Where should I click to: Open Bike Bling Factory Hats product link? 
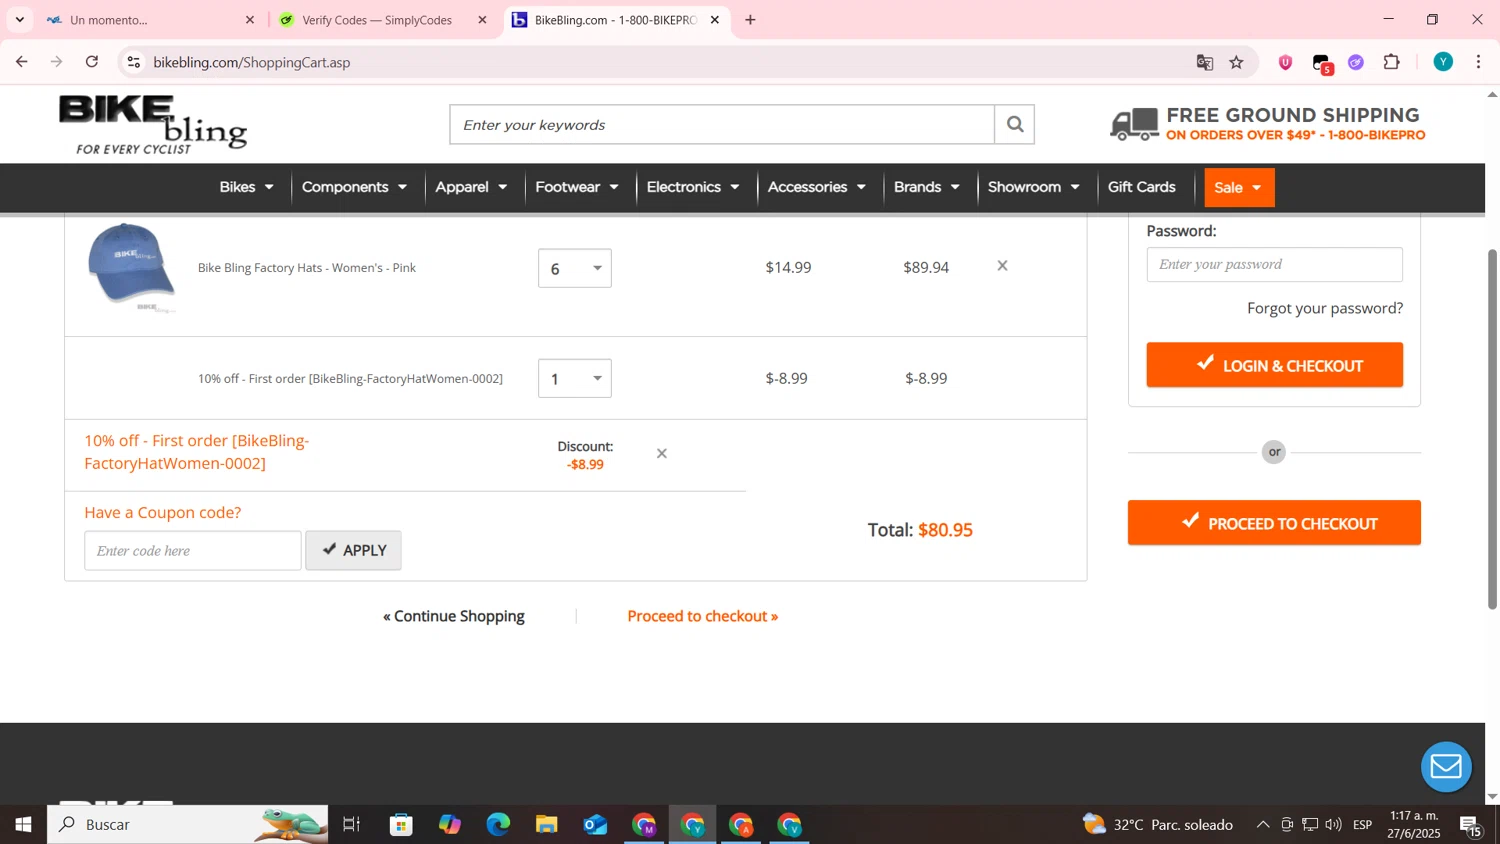(x=307, y=268)
